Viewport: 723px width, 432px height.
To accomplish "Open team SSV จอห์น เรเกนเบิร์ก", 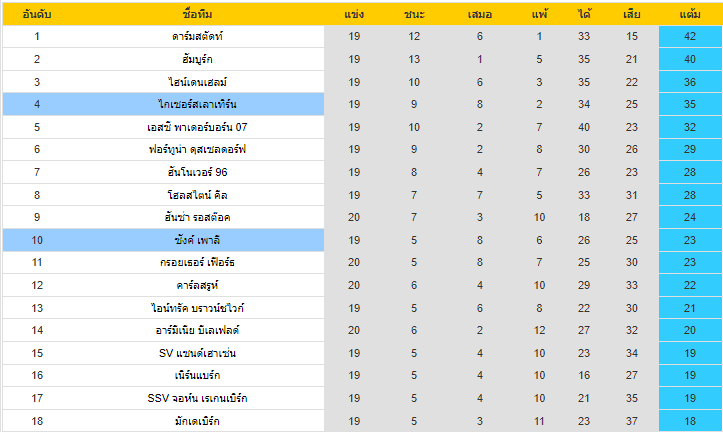I will 197,398.
